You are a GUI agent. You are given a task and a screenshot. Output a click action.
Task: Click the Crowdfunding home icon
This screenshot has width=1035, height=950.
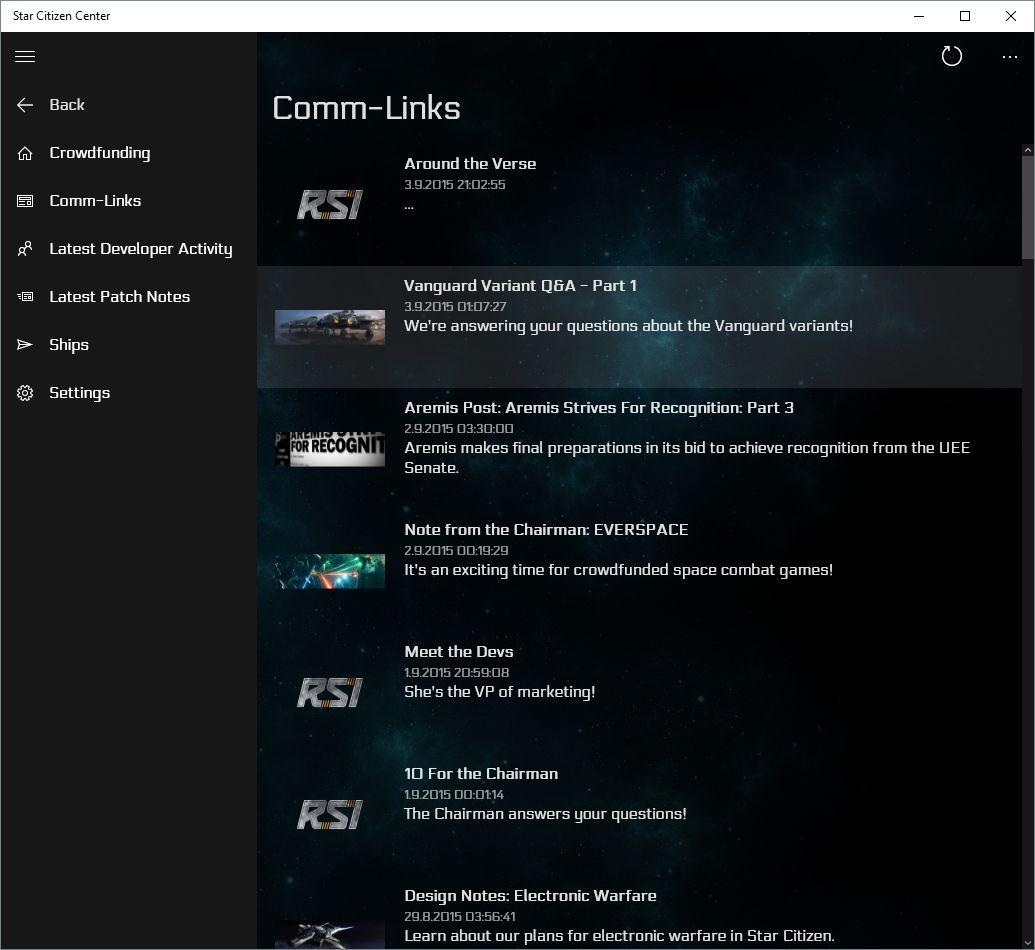pyautogui.click(x=24, y=153)
